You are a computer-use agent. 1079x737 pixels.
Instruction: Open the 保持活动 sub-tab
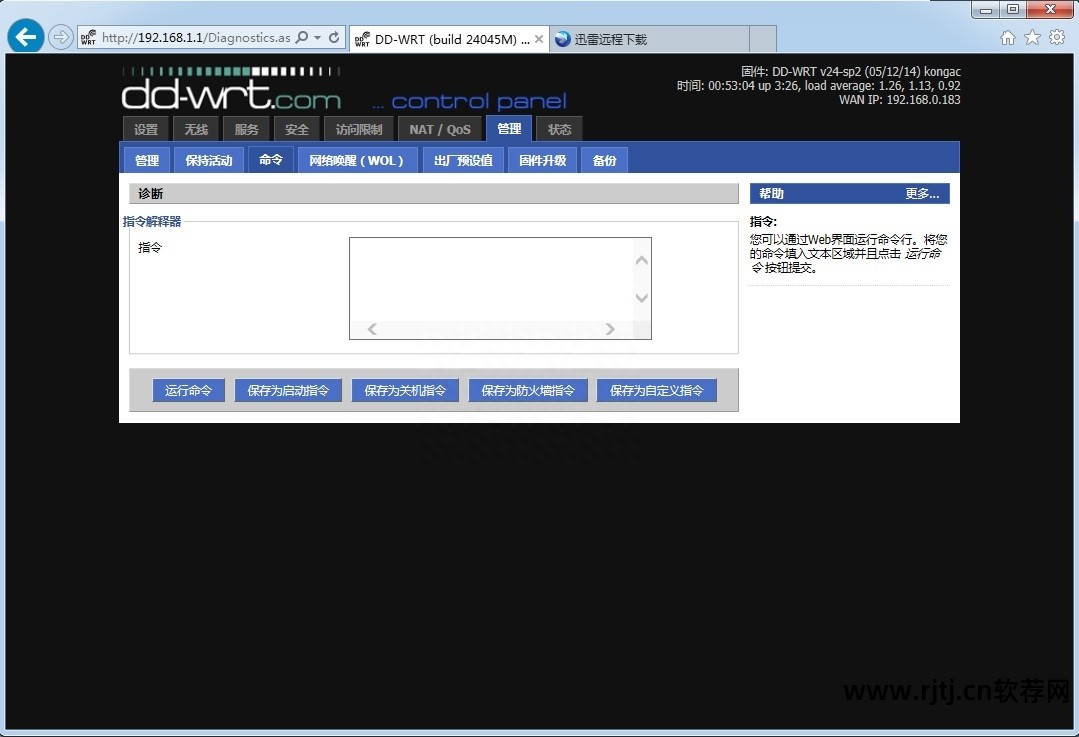209,160
